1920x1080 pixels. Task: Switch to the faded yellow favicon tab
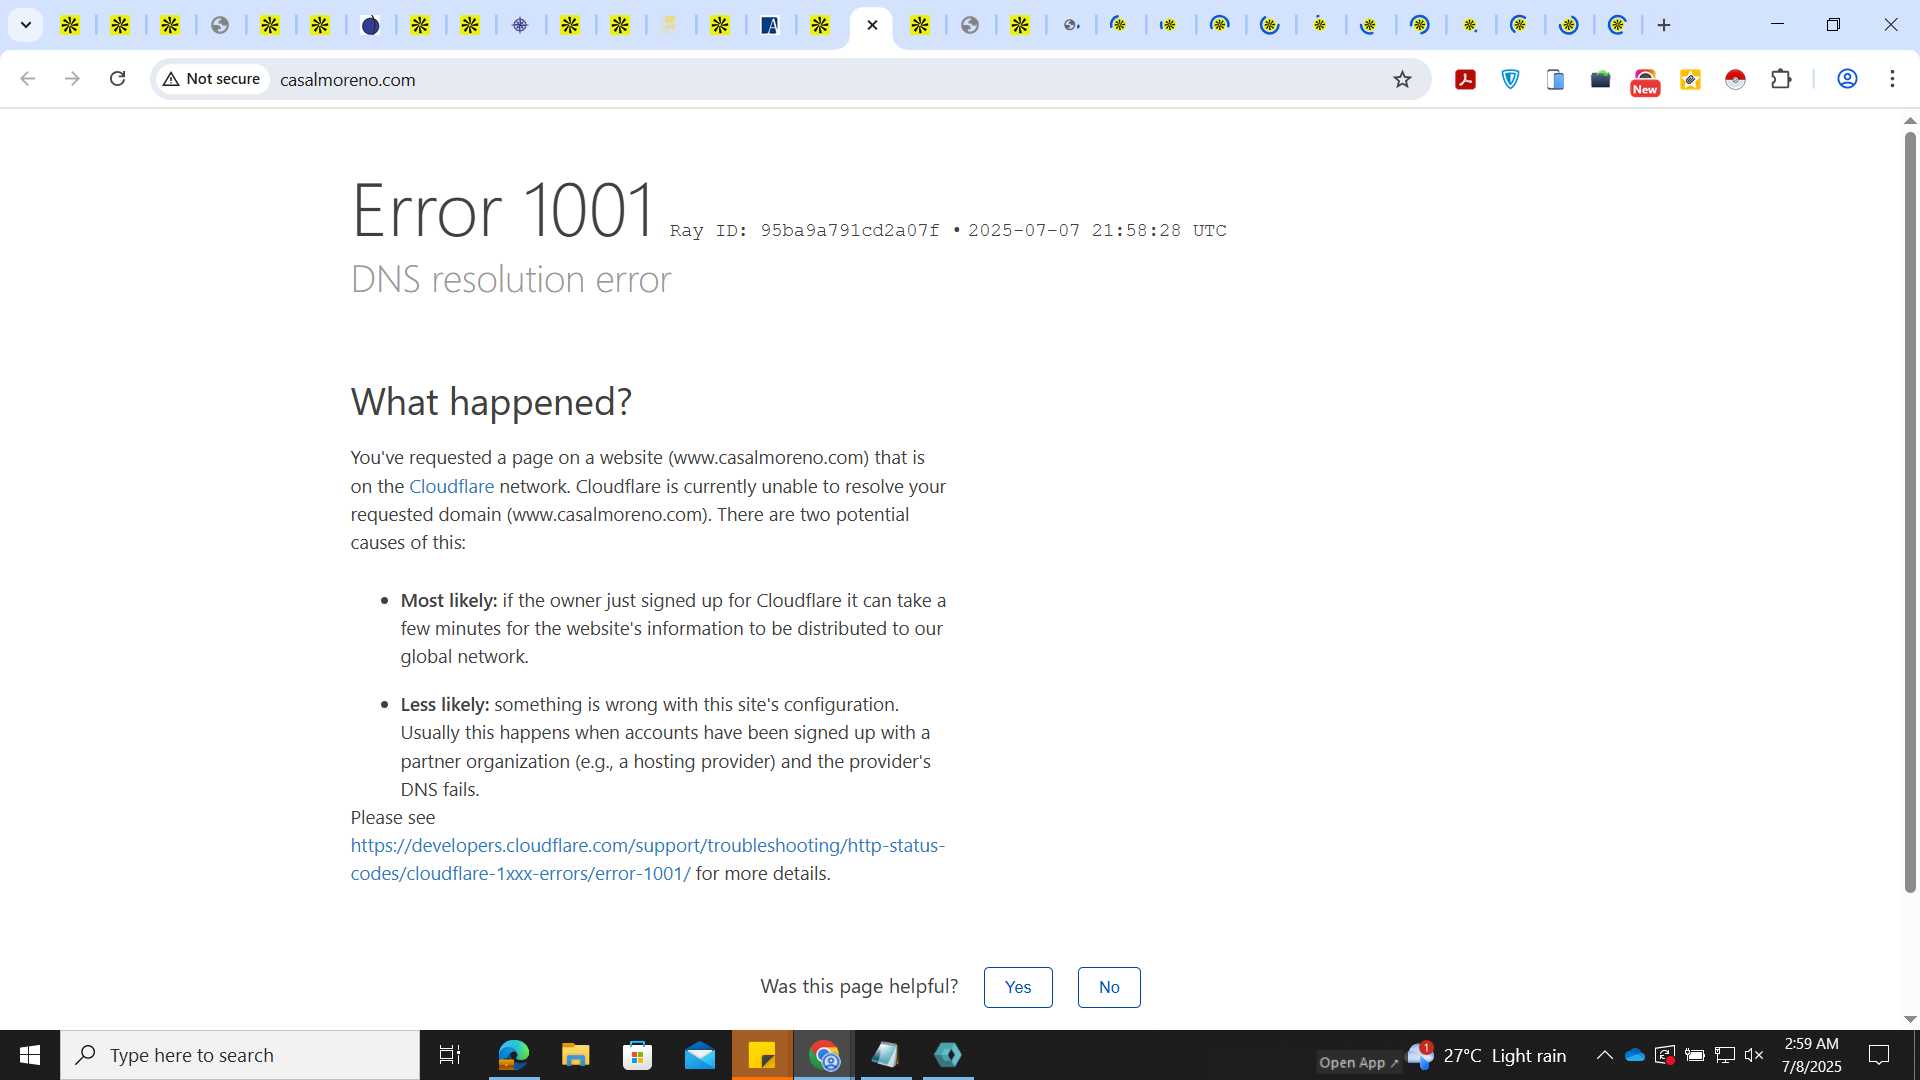click(670, 25)
